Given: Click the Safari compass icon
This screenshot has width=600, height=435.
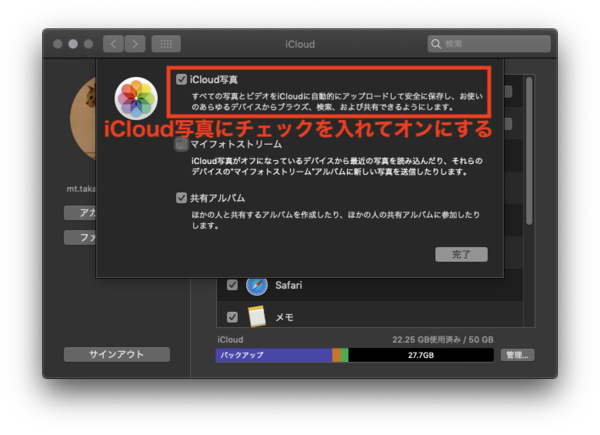Looking at the screenshot, I should pos(257,285).
